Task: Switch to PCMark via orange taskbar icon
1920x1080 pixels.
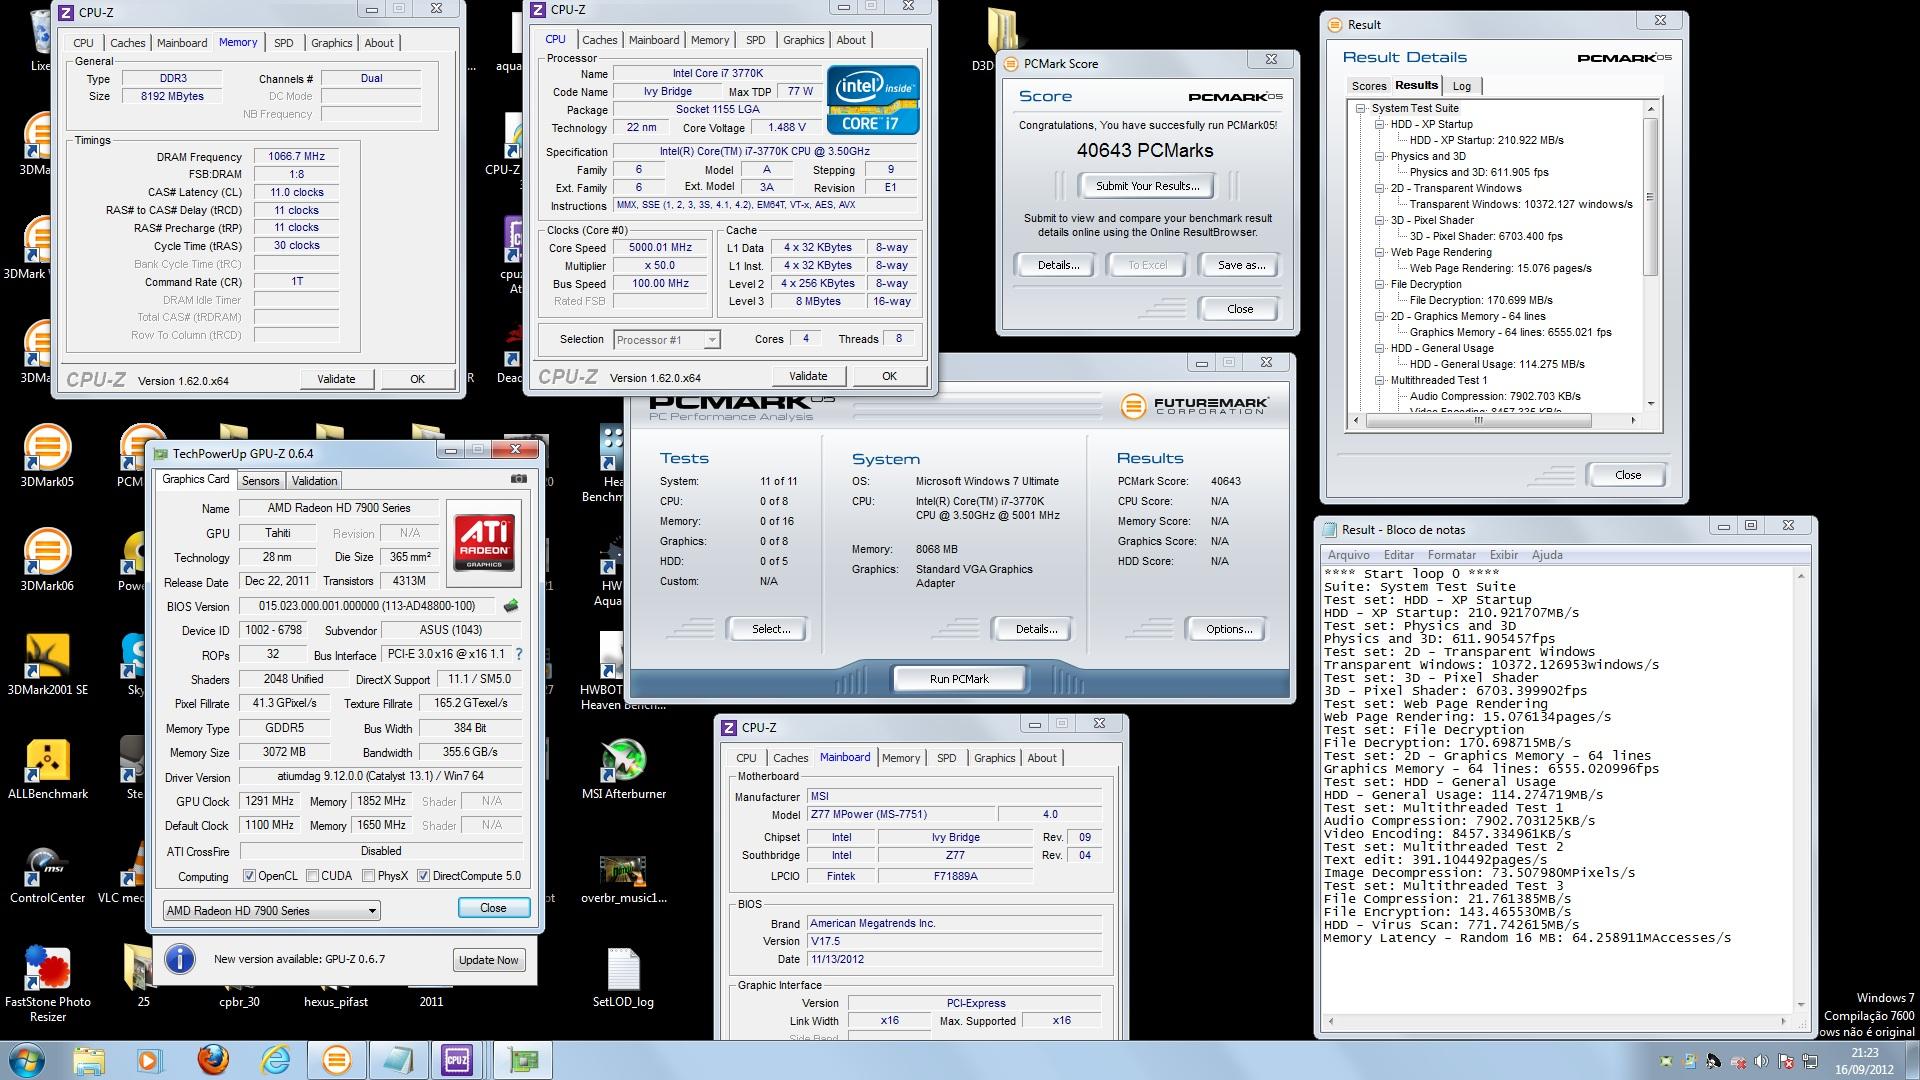Action: pyautogui.click(x=336, y=1060)
